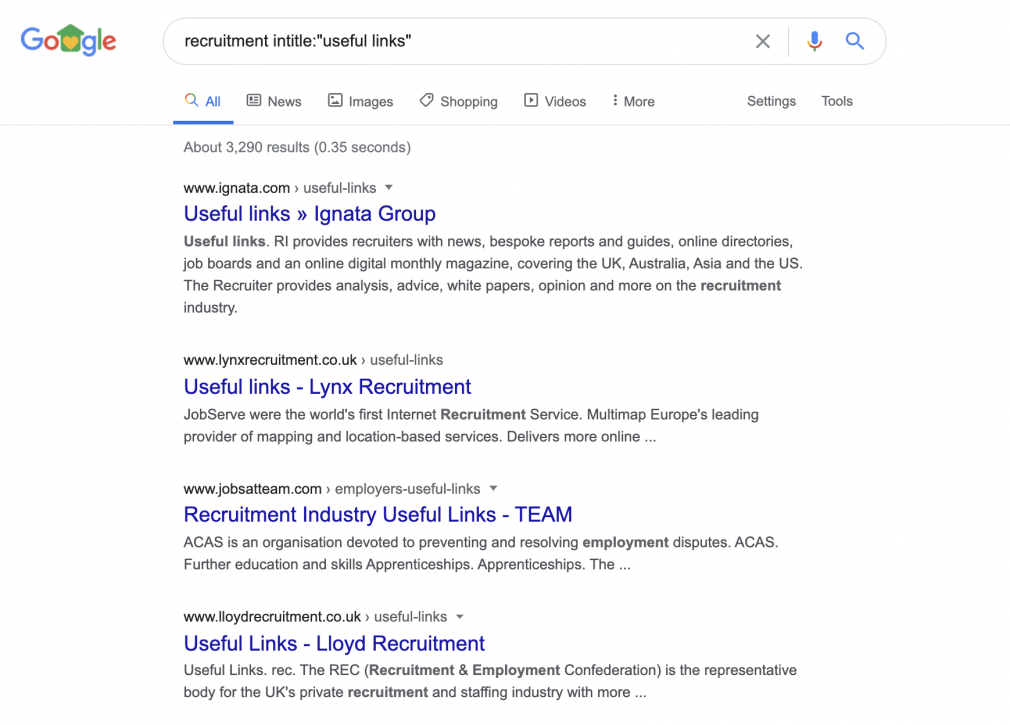Click the Google logo
Viewport: 1010px width, 725px height.
tap(68, 41)
